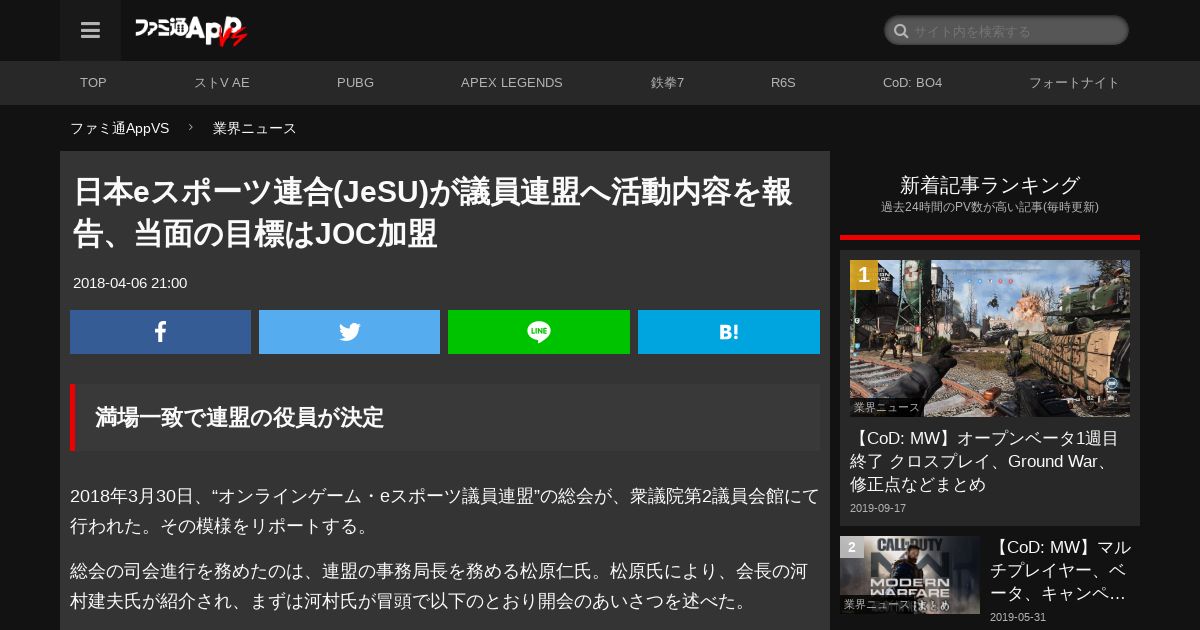This screenshot has width=1200, height=630.
Task: Click the date 2019-05-31
Action: 1018,617
